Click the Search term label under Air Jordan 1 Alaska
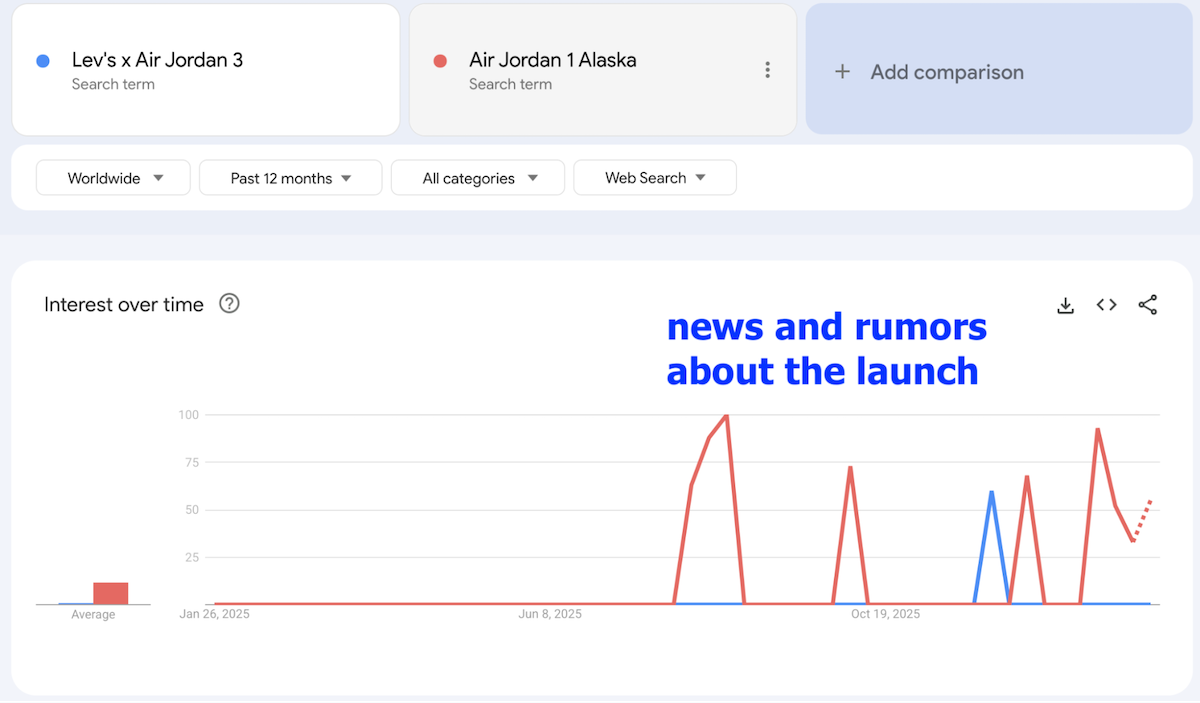This screenshot has width=1200, height=703. coord(511,84)
